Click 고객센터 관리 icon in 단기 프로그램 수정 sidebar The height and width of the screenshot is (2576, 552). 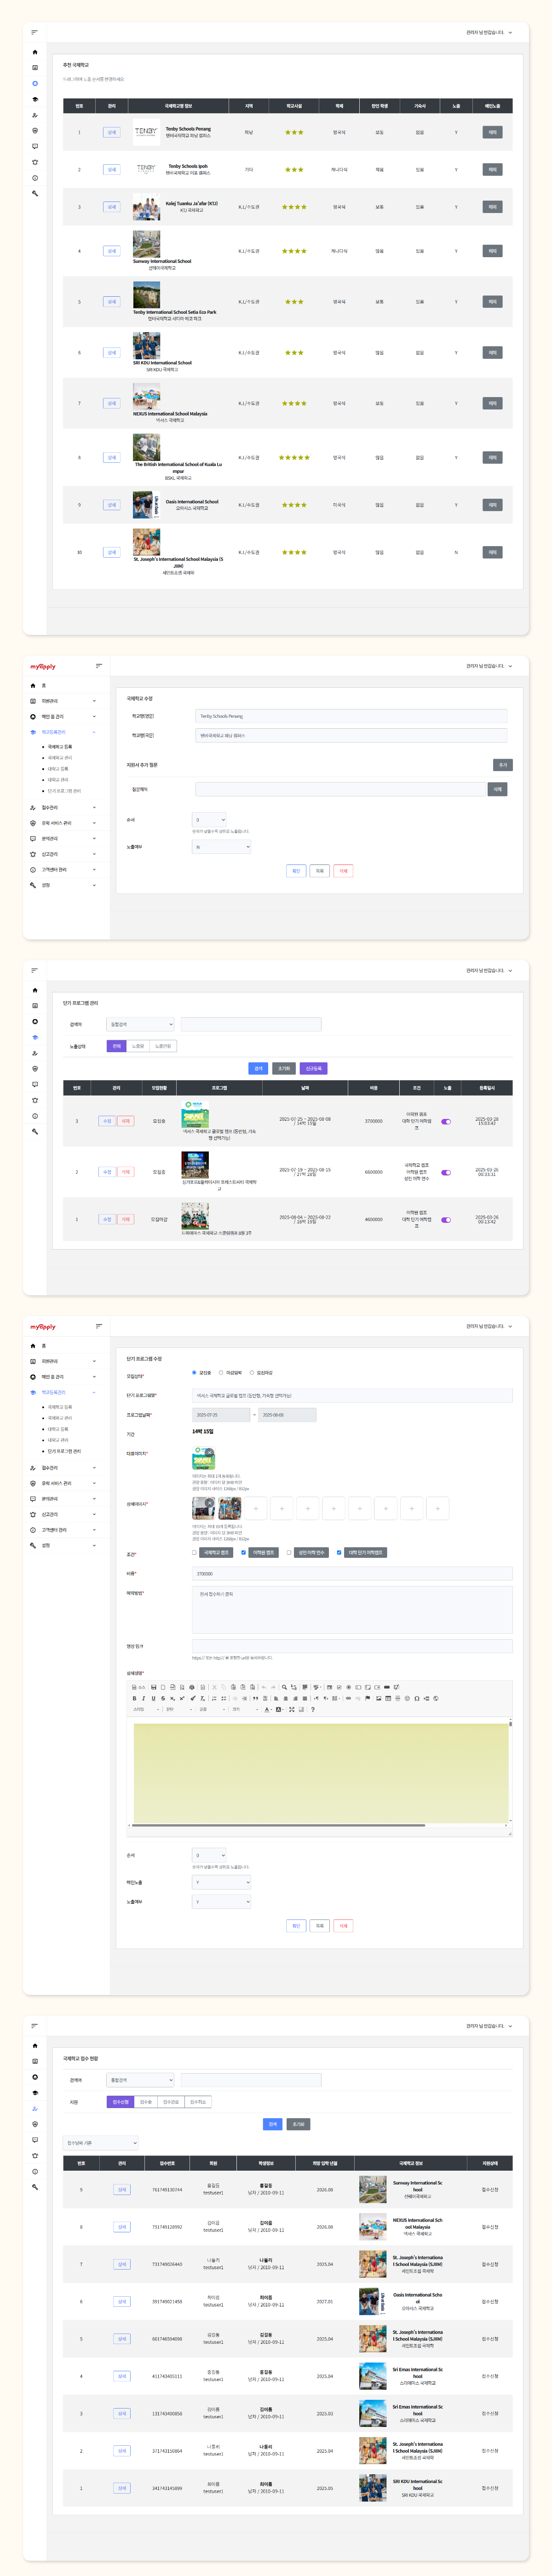[33, 1530]
